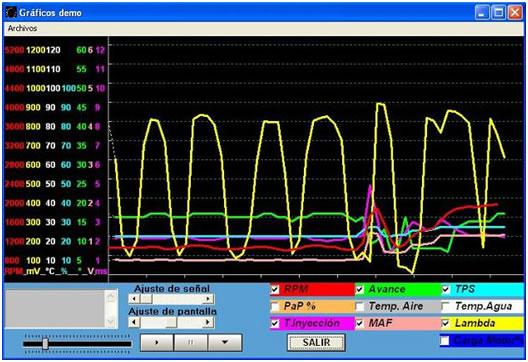
Task: Enable the PaP % checkbox
Action: (x=275, y=306)
